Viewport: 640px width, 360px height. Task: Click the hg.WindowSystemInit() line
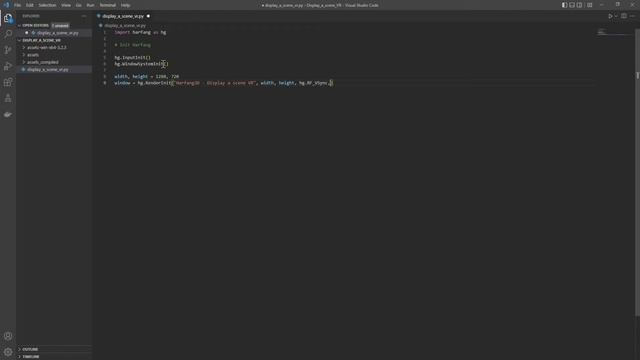[141, 64]
